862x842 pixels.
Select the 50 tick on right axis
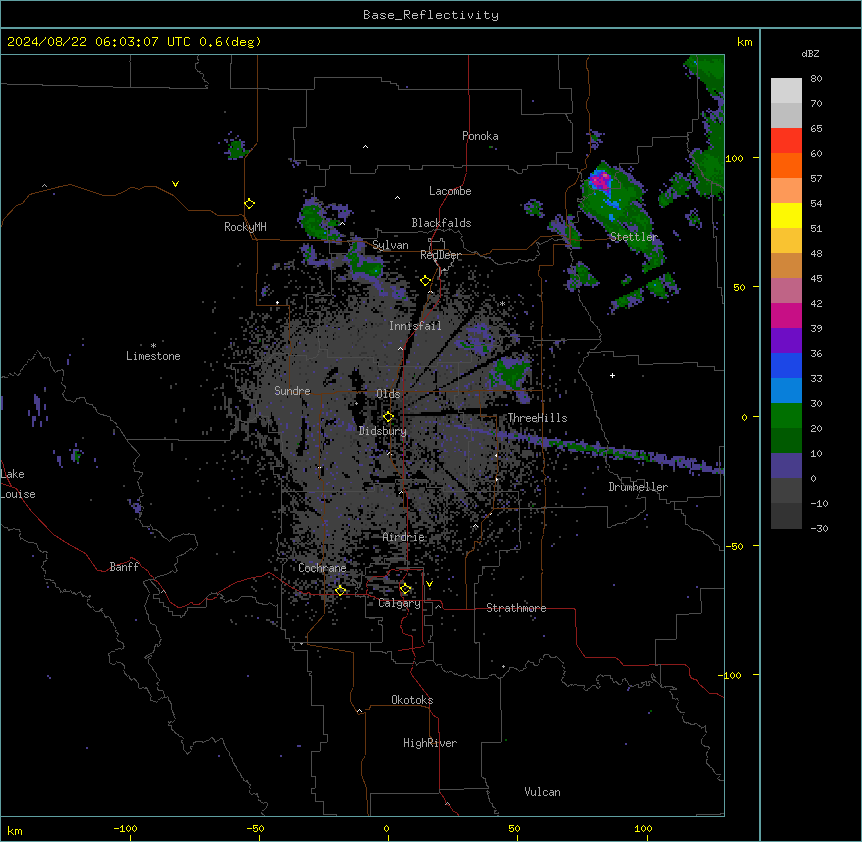[739, 287]
